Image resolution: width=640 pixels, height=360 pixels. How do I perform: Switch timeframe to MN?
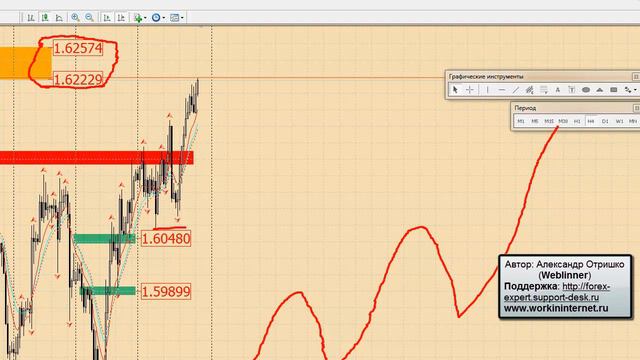tap(633, 121)
